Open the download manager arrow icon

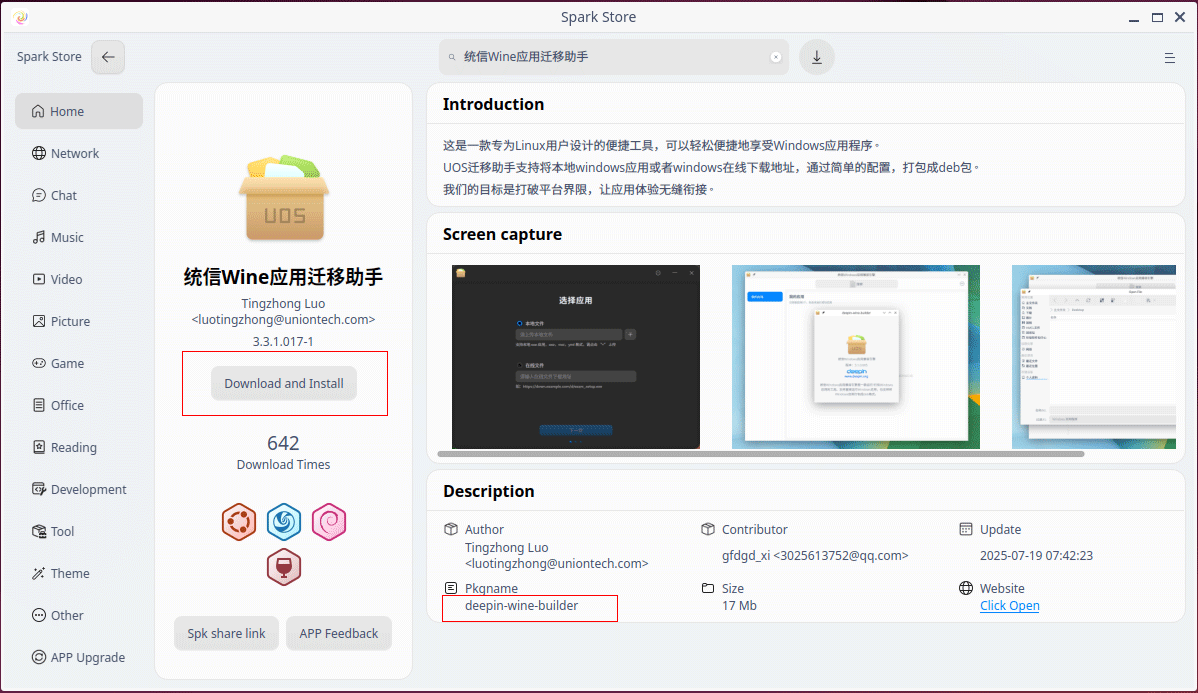817,57
